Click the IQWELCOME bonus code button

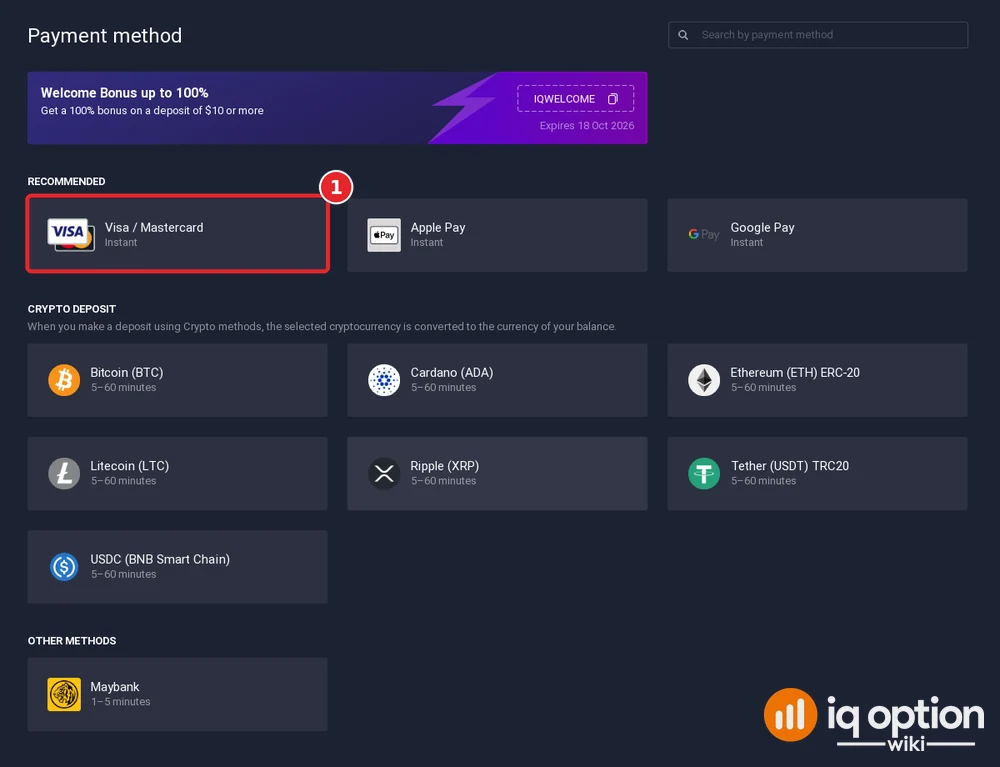pos(575,99)
